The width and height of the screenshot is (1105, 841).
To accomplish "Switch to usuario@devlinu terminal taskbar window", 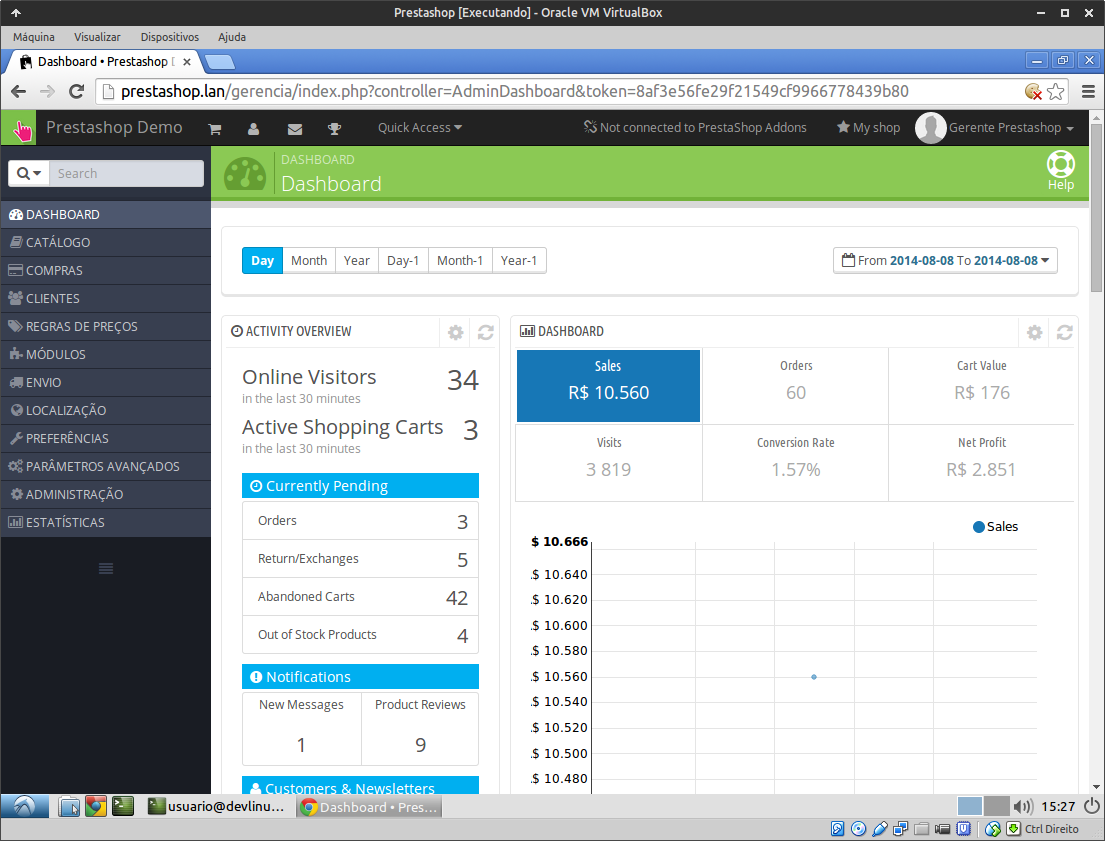I will 216,806.
